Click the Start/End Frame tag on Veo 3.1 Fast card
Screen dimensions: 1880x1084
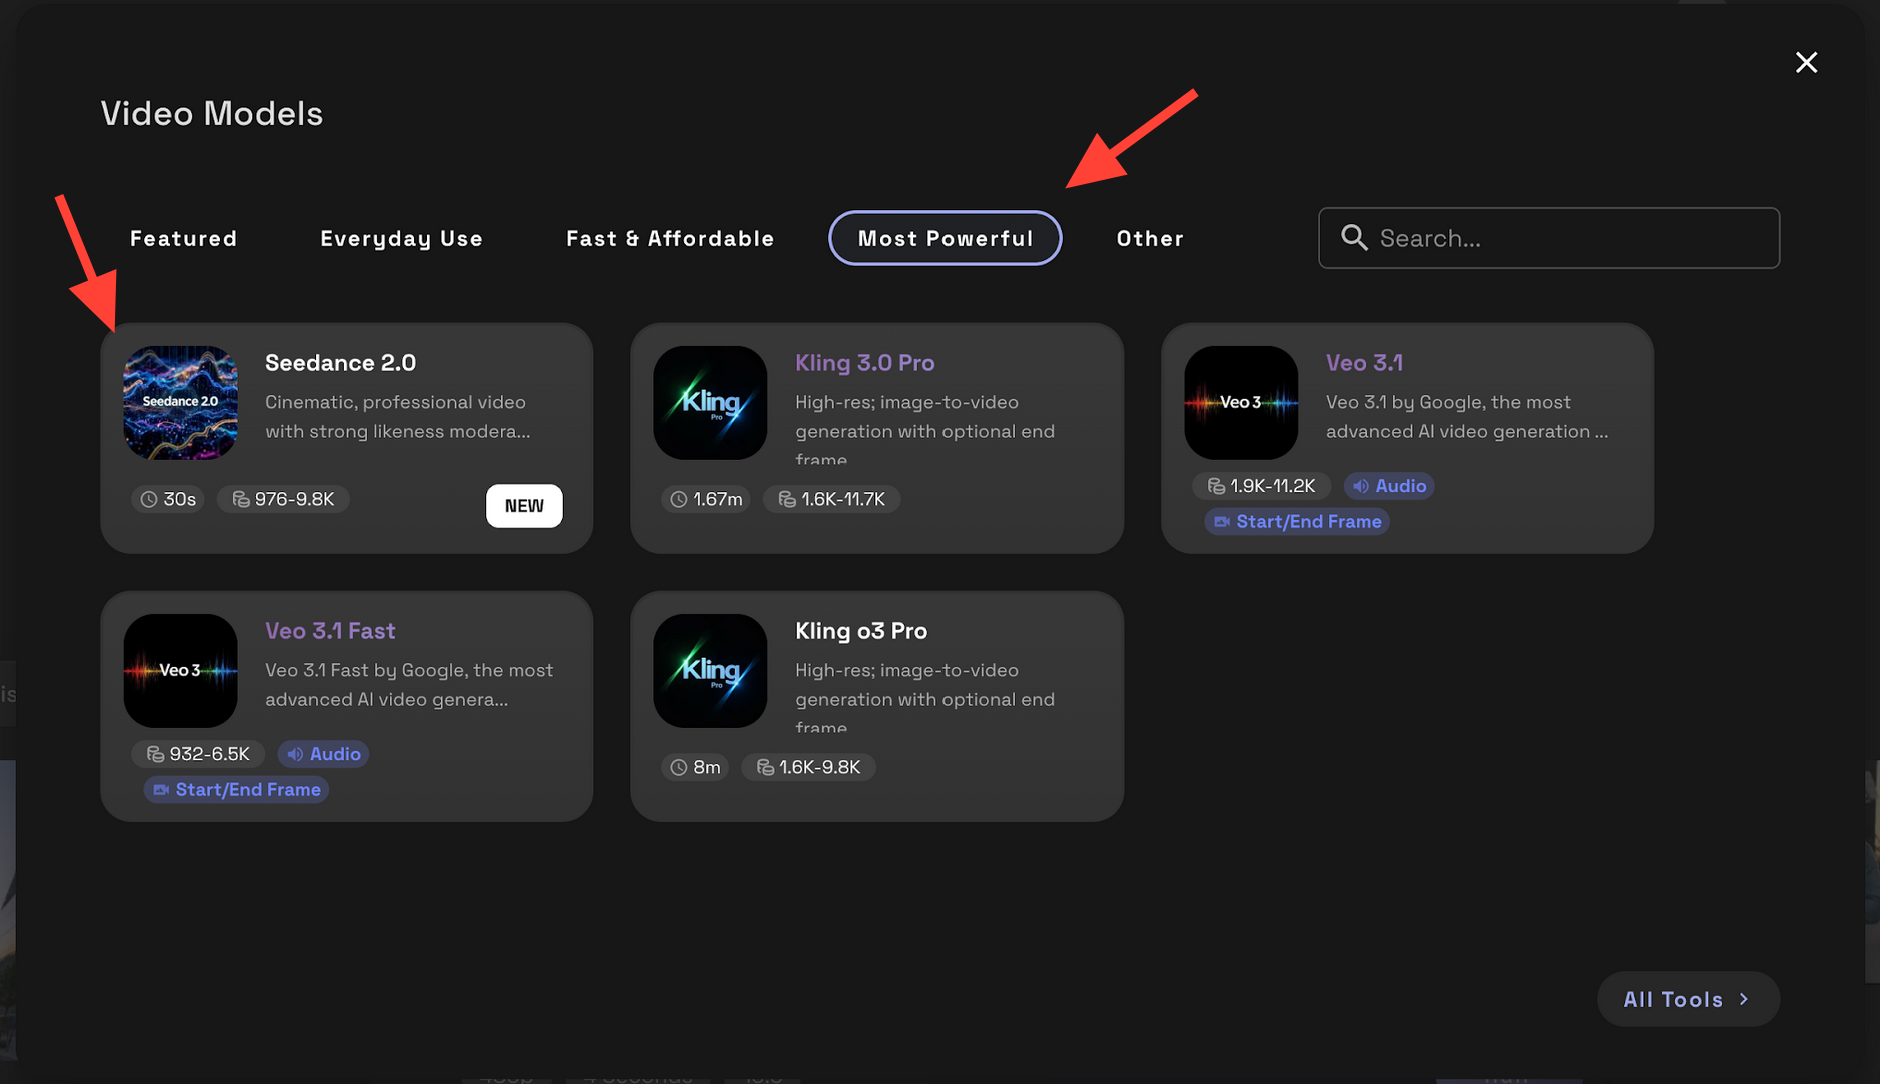[x=236, y=790]
